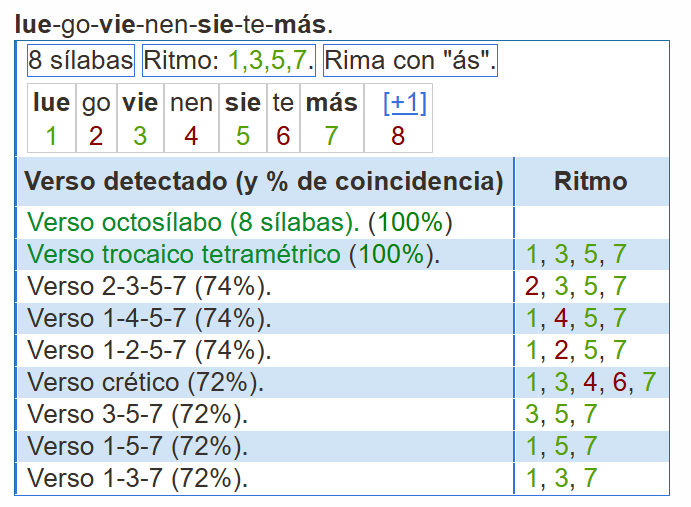
Task: Select 'Verso trocaico tetramétrico' row
Action: coord(343,254)
